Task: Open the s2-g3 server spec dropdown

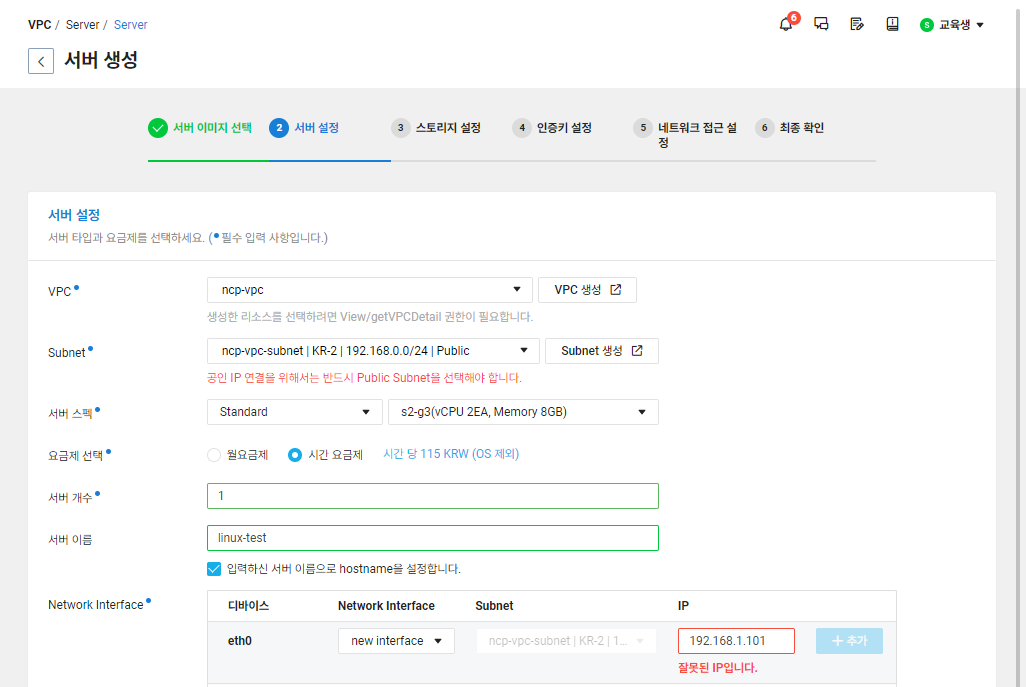Action: click(x=523, y=412)
